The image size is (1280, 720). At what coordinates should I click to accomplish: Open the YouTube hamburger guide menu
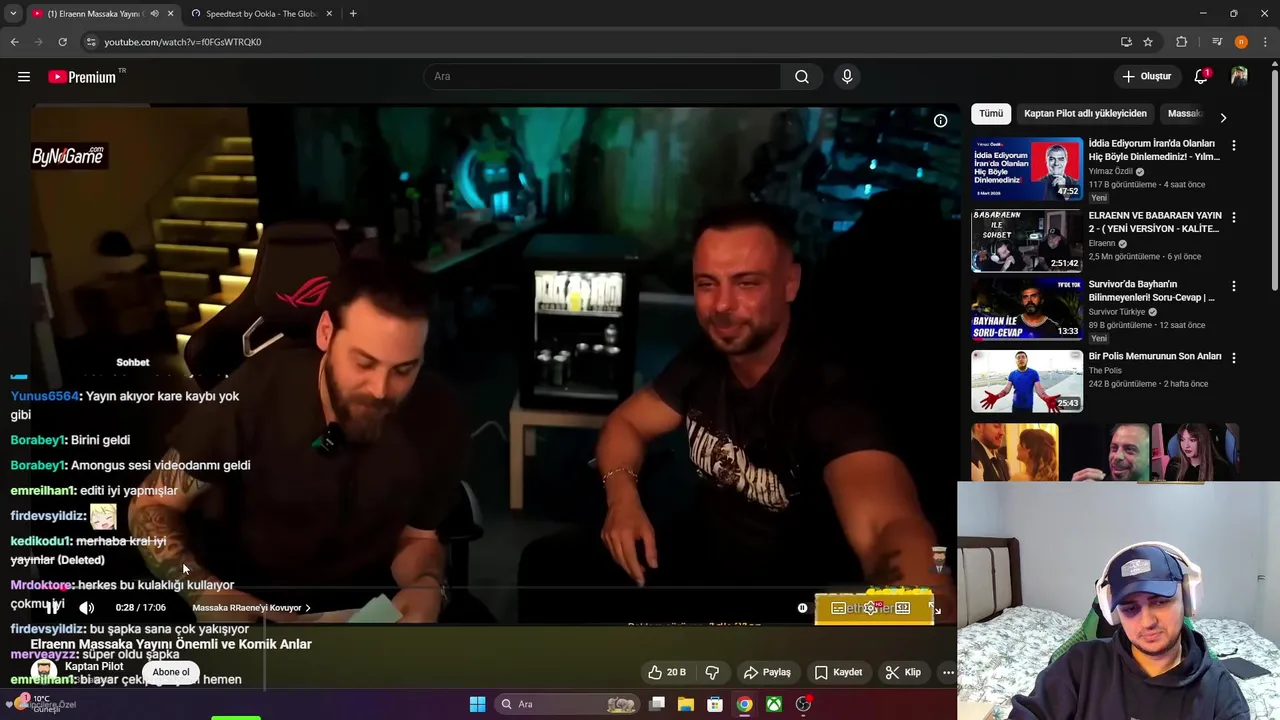(24, 77)
